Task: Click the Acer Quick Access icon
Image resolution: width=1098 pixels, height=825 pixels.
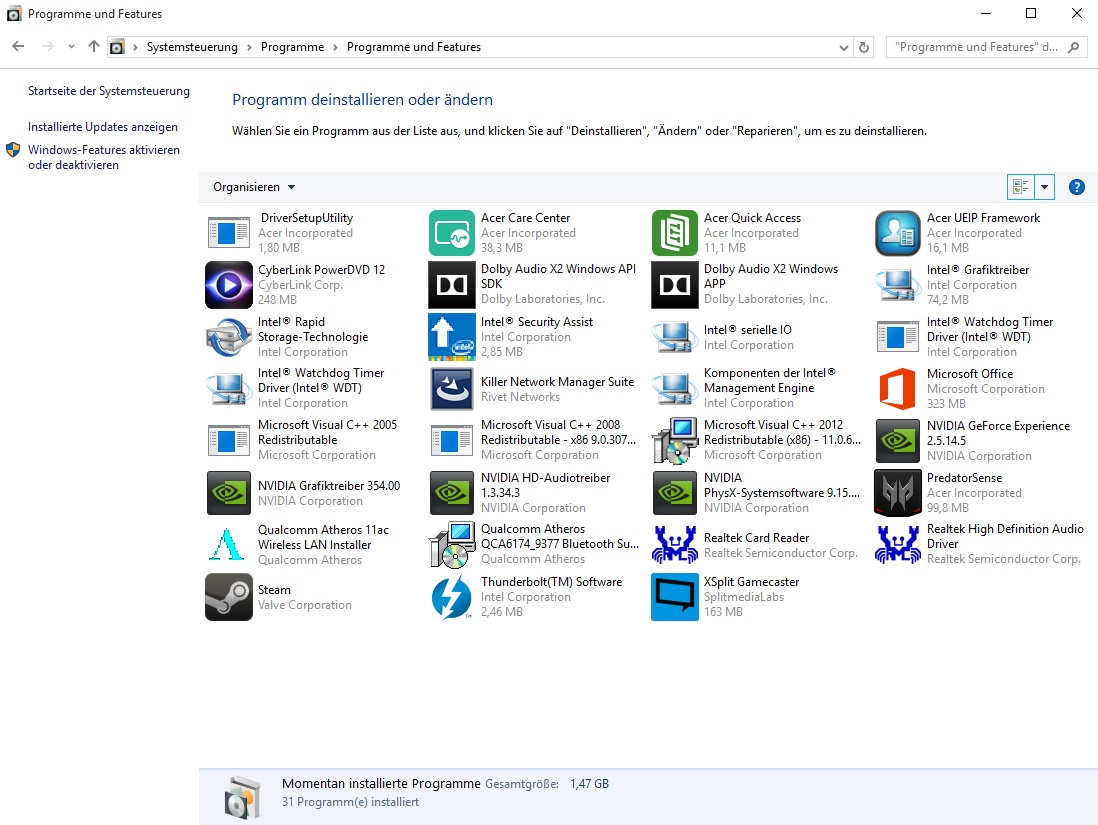Action: coord(674,233)
